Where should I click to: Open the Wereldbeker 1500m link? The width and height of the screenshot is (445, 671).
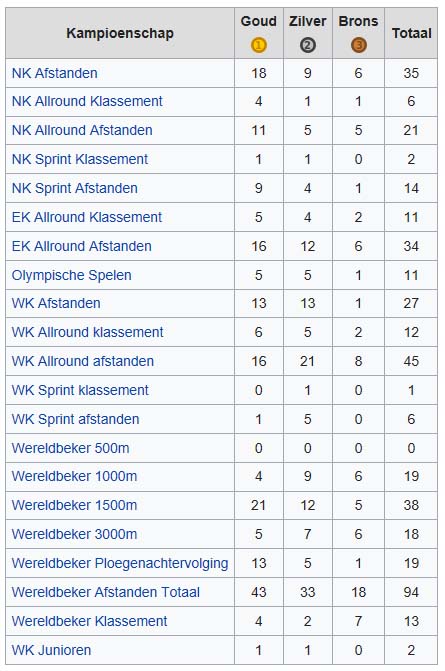(x=74, y=505)
